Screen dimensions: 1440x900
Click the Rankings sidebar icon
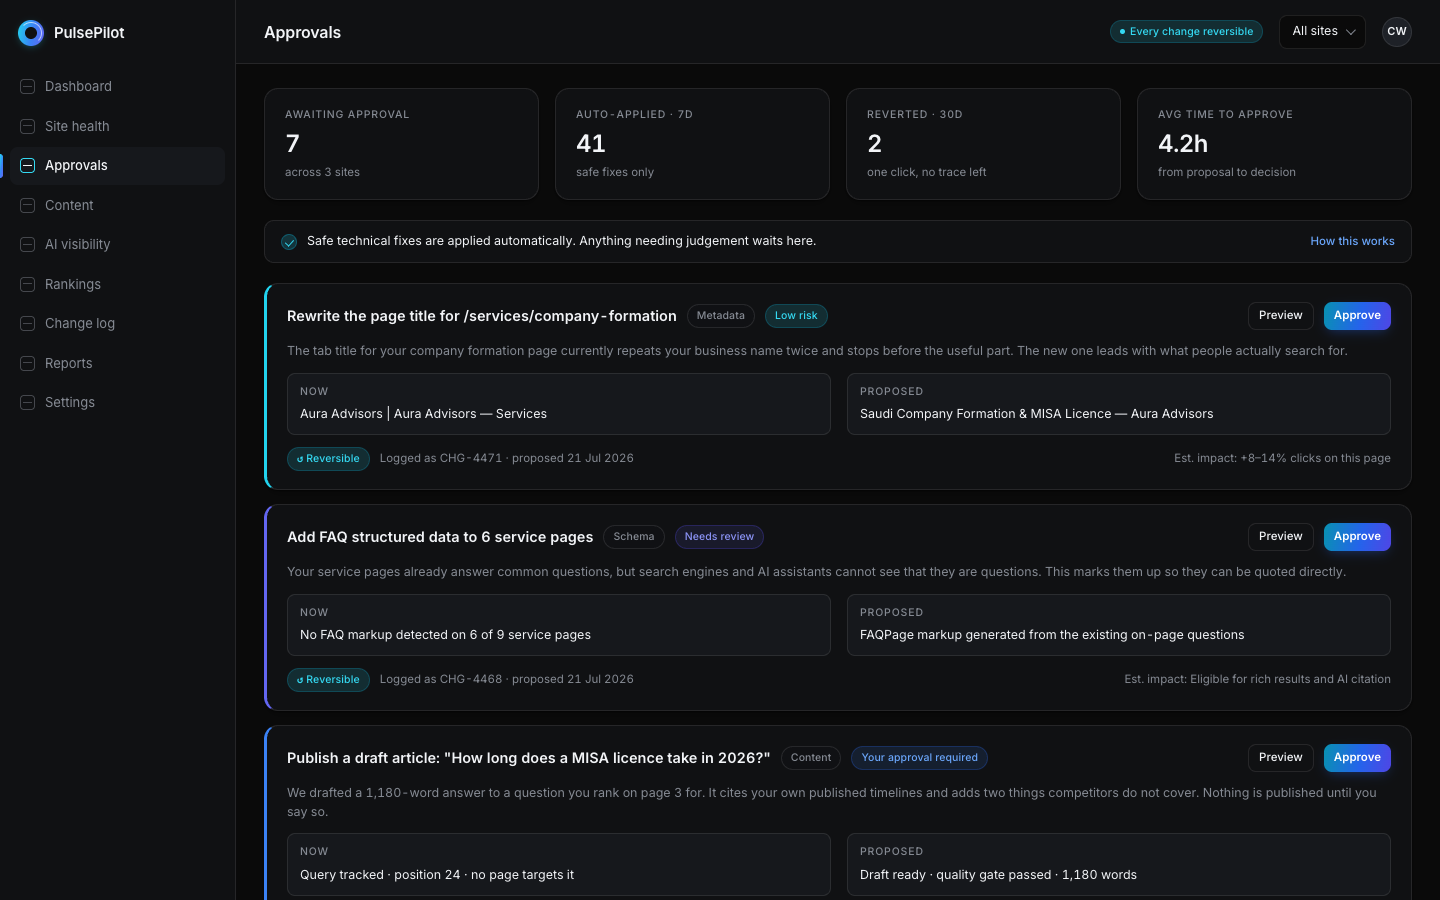(x=28, y=284)
